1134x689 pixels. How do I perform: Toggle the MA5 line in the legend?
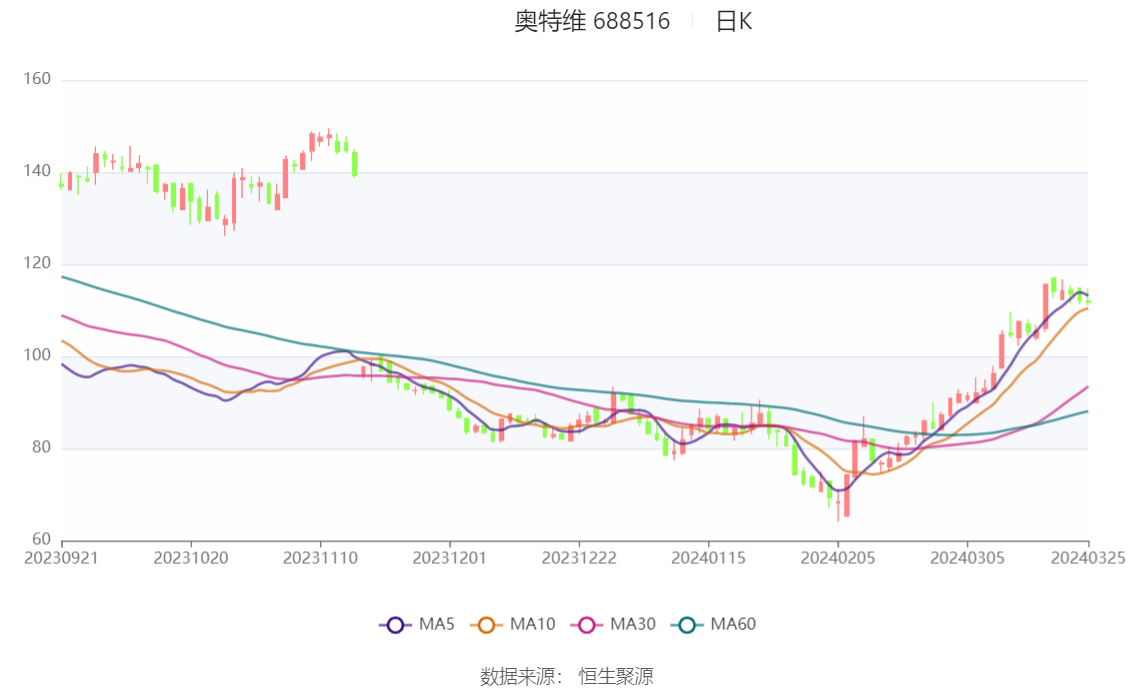coord(417,624)
